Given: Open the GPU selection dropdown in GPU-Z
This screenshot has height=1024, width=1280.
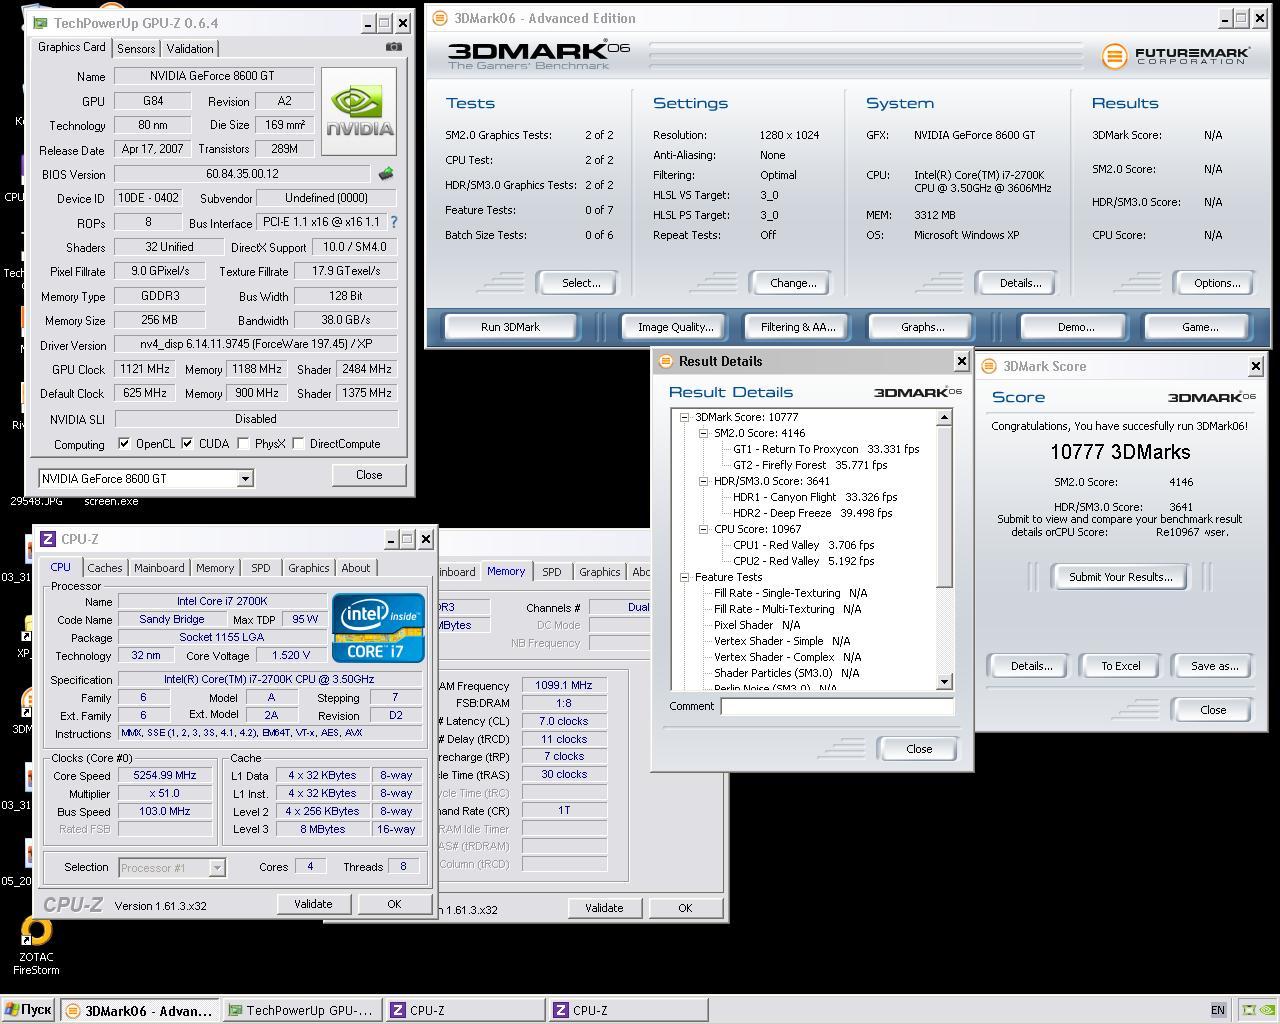Looking at the screenshot, I should pyautogui.click(x=244, y=479).
